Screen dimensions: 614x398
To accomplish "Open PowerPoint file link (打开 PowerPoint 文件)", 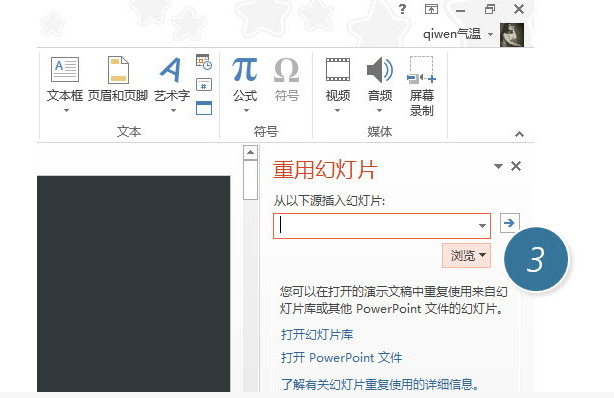I will [x=341, y=358].
